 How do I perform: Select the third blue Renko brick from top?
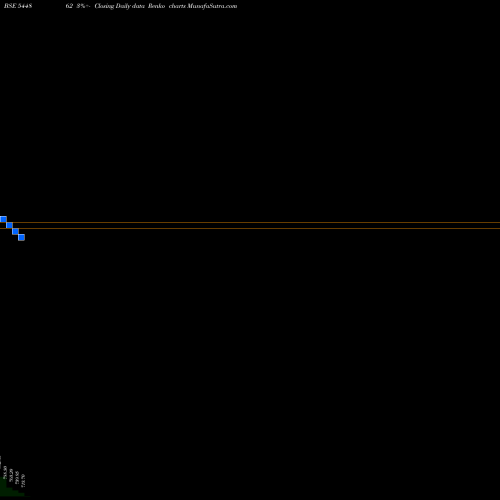(15, 231)
